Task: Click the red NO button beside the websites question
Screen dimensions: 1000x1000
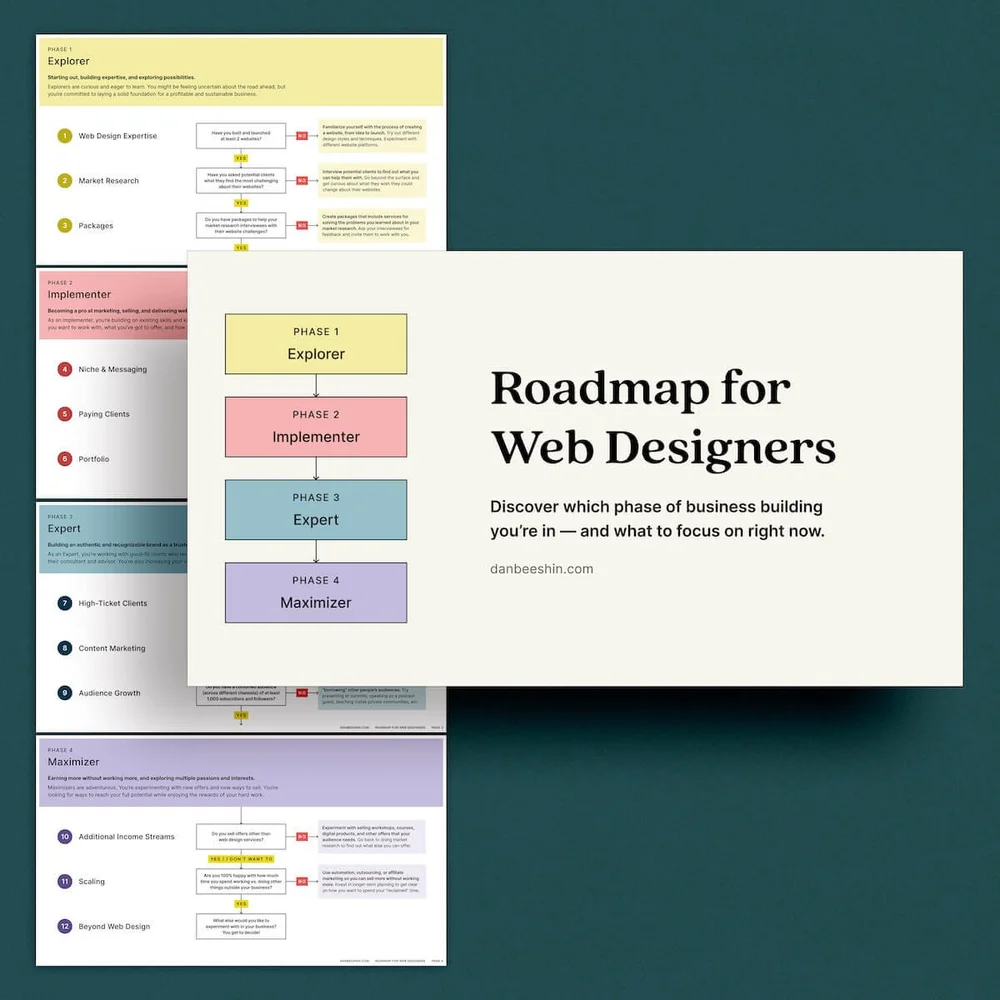Action: coord(303,135)
